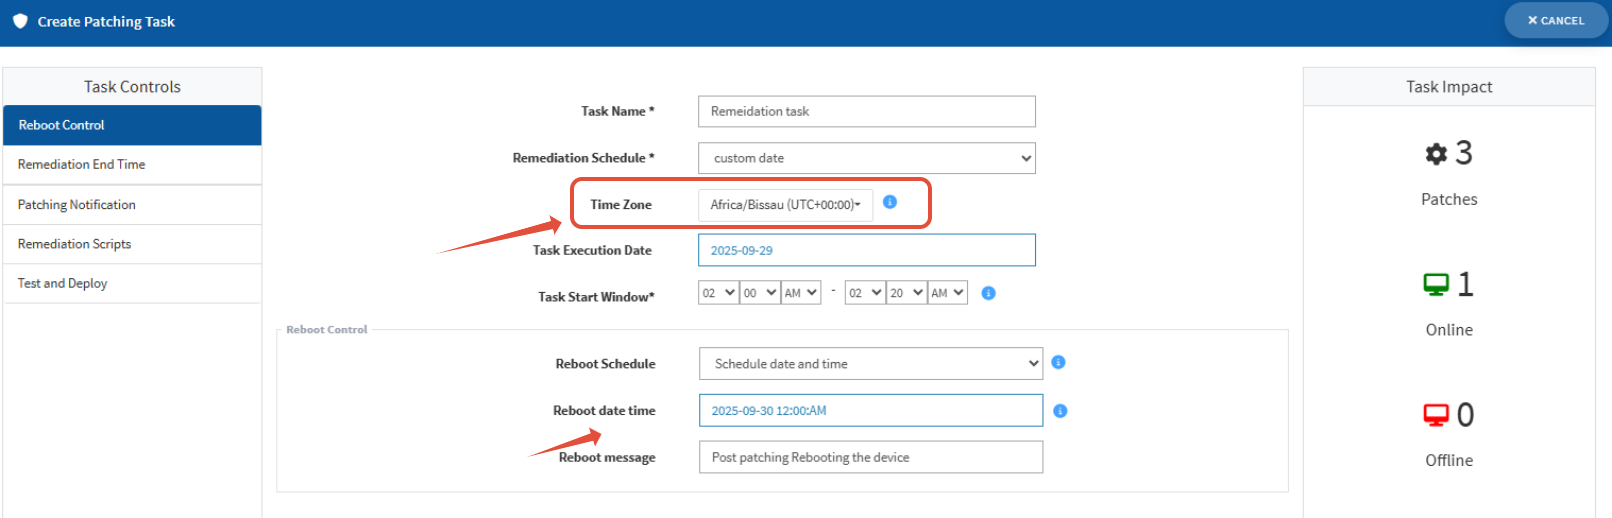Screen dimensions: 1612x518
Task: Open the Remediation Schedule dropdown
Action: tap(866, 158)
